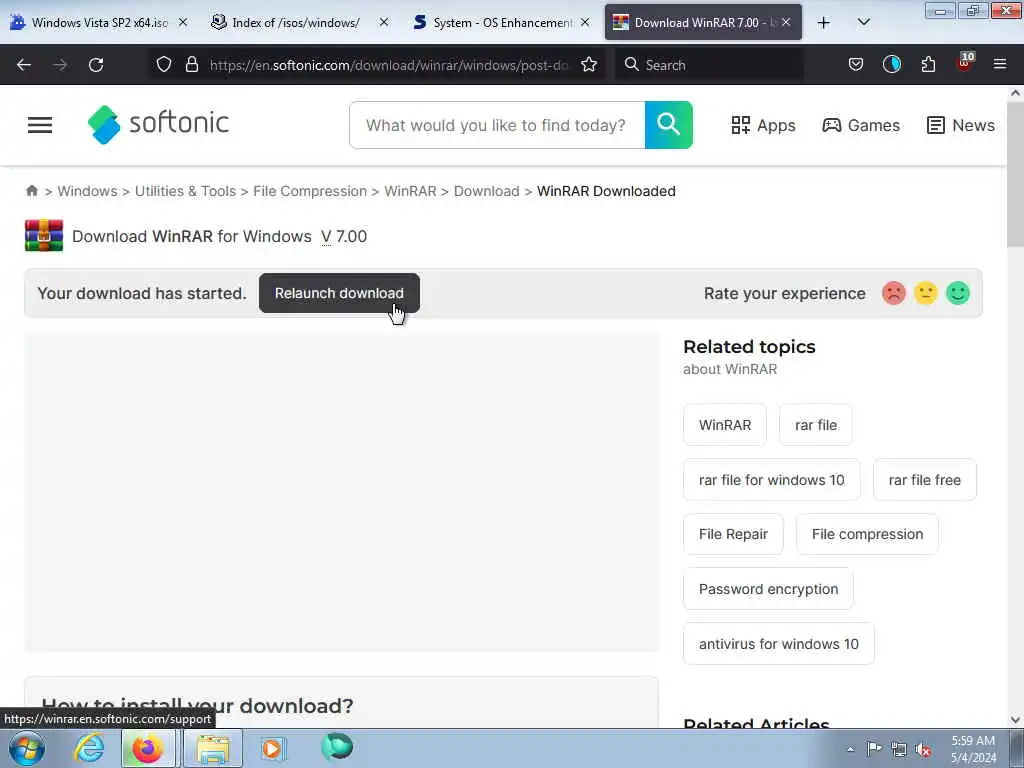Click the Relaunch download button
Viewport: 1024px width, 768px height.
pos(339,293)
